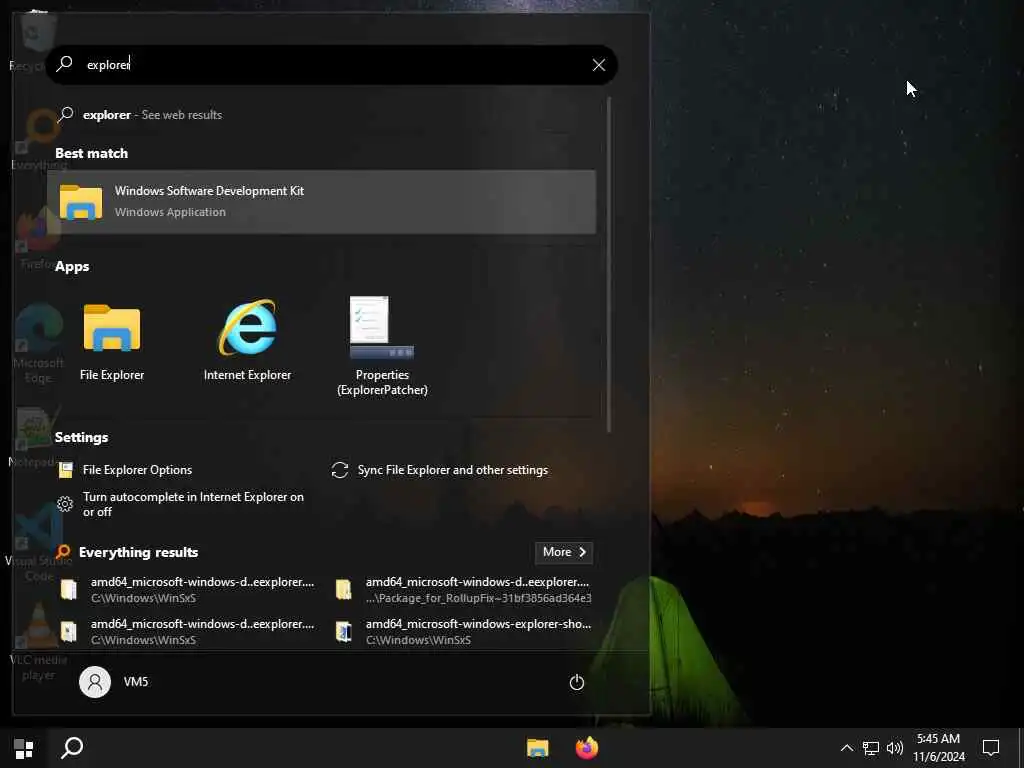Click the VM5 user account avatar

(95, 682)
